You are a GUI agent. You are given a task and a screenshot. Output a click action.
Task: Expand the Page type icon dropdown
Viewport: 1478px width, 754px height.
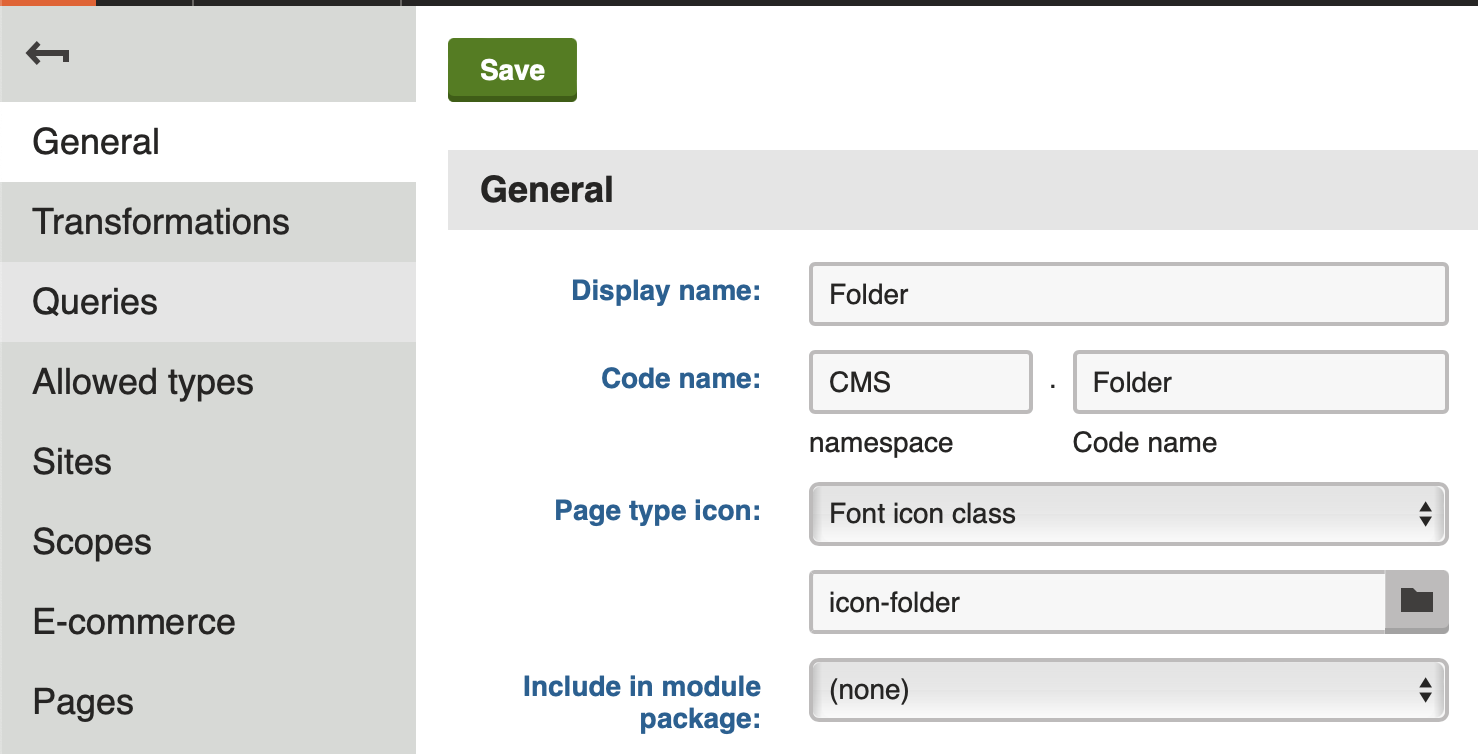tap(1128, 514)
